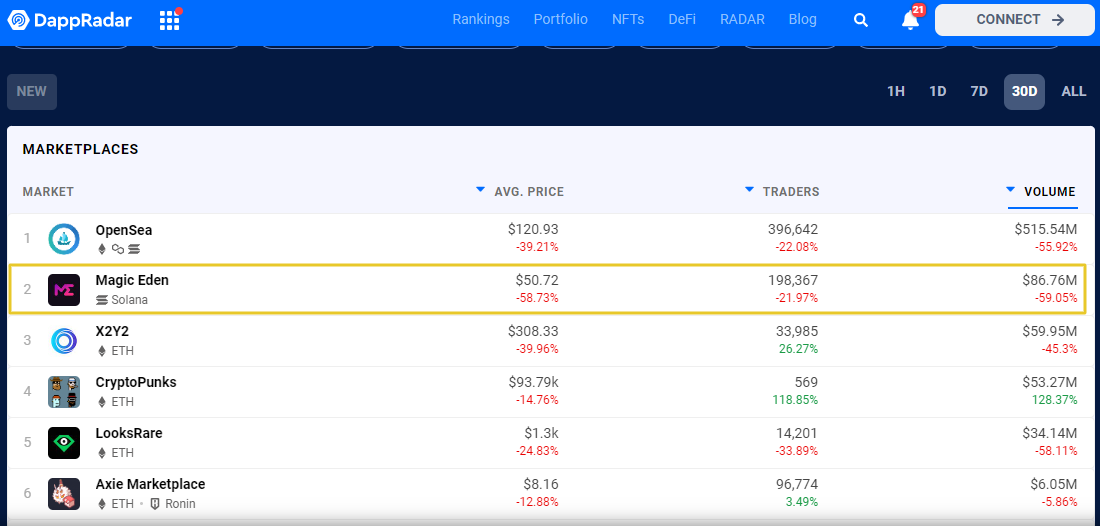Click the $515.54M volume value
This screenshot has width=1100, height=527.
click(x=1045, y=229)
